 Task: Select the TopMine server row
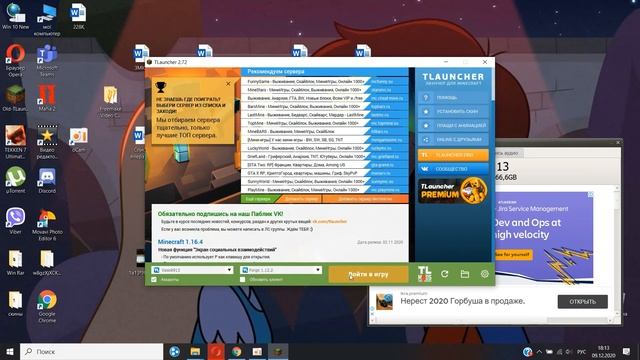(x=324, y=123)
